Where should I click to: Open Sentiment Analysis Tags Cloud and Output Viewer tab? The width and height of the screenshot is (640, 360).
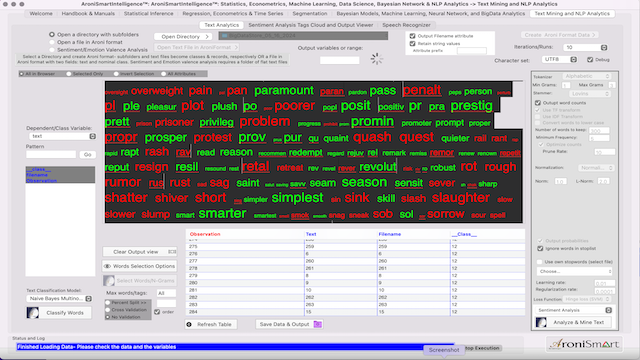(311, 25)
